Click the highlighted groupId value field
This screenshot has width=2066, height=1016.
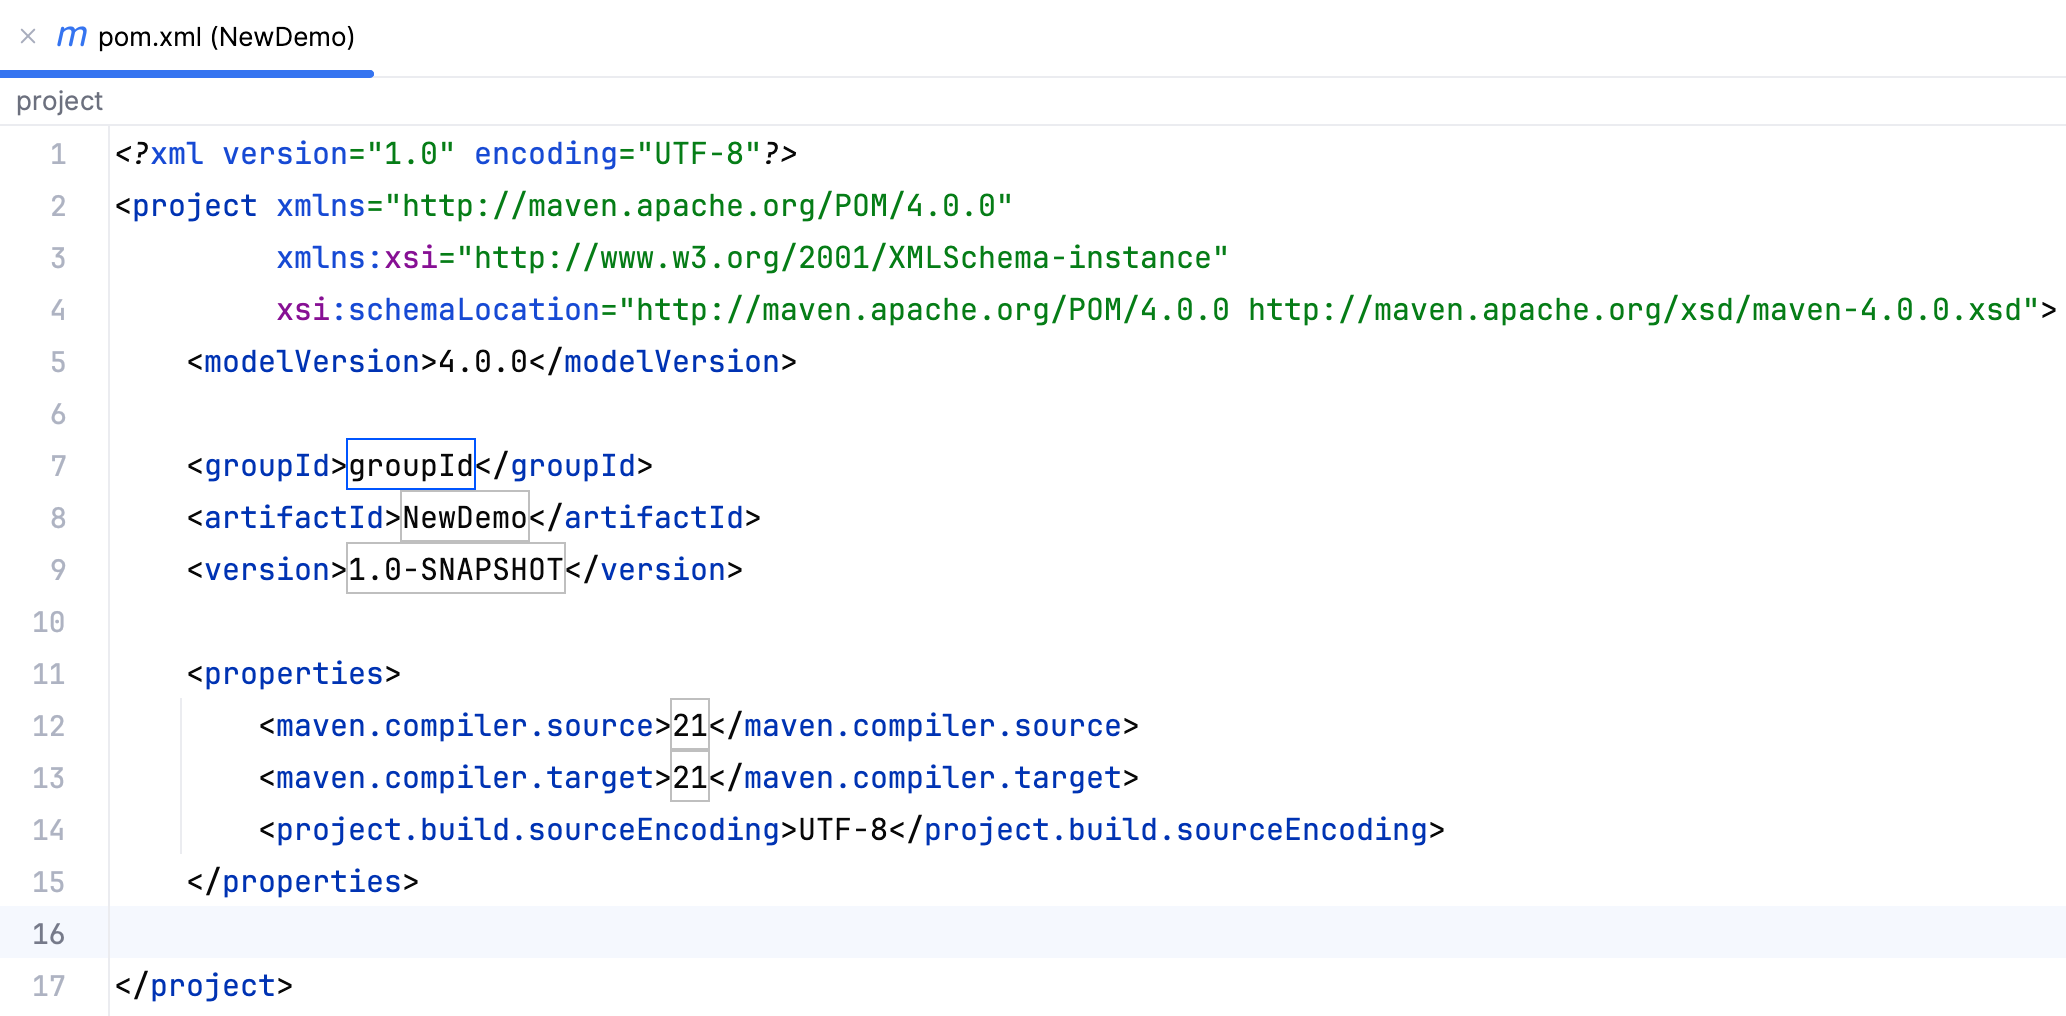click(x=410, y=465)
